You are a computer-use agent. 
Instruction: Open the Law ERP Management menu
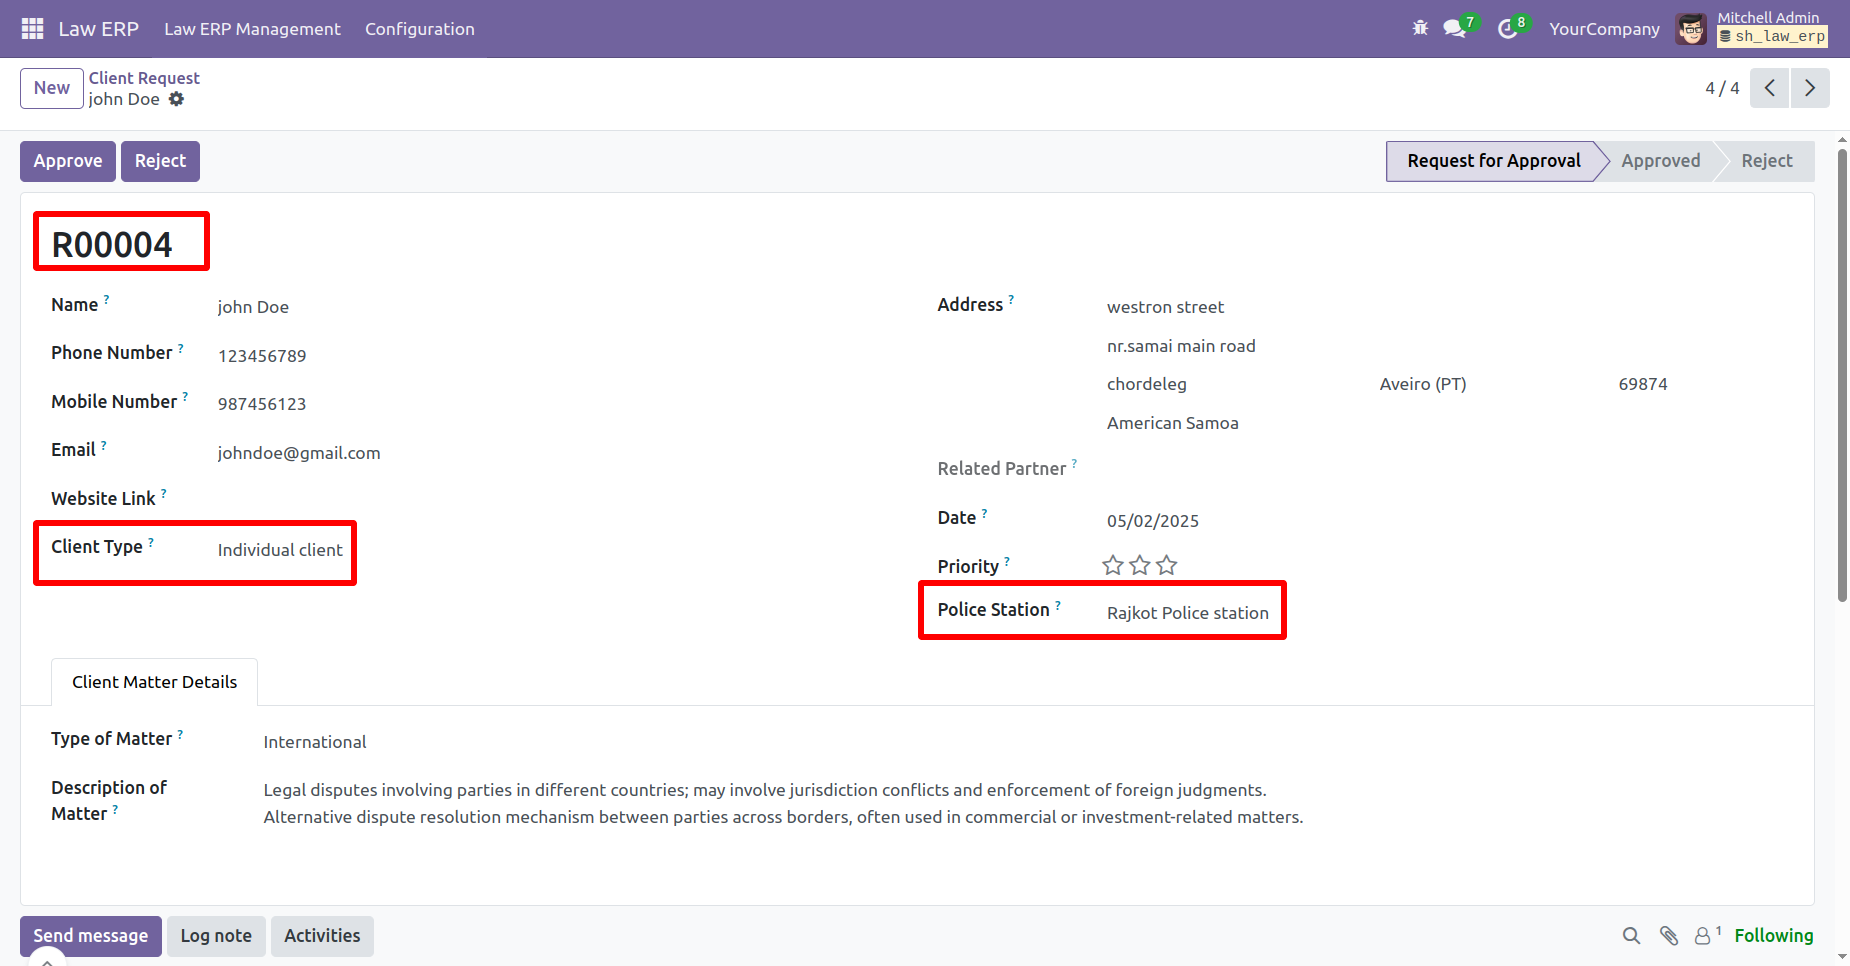[x=252, y=29]
